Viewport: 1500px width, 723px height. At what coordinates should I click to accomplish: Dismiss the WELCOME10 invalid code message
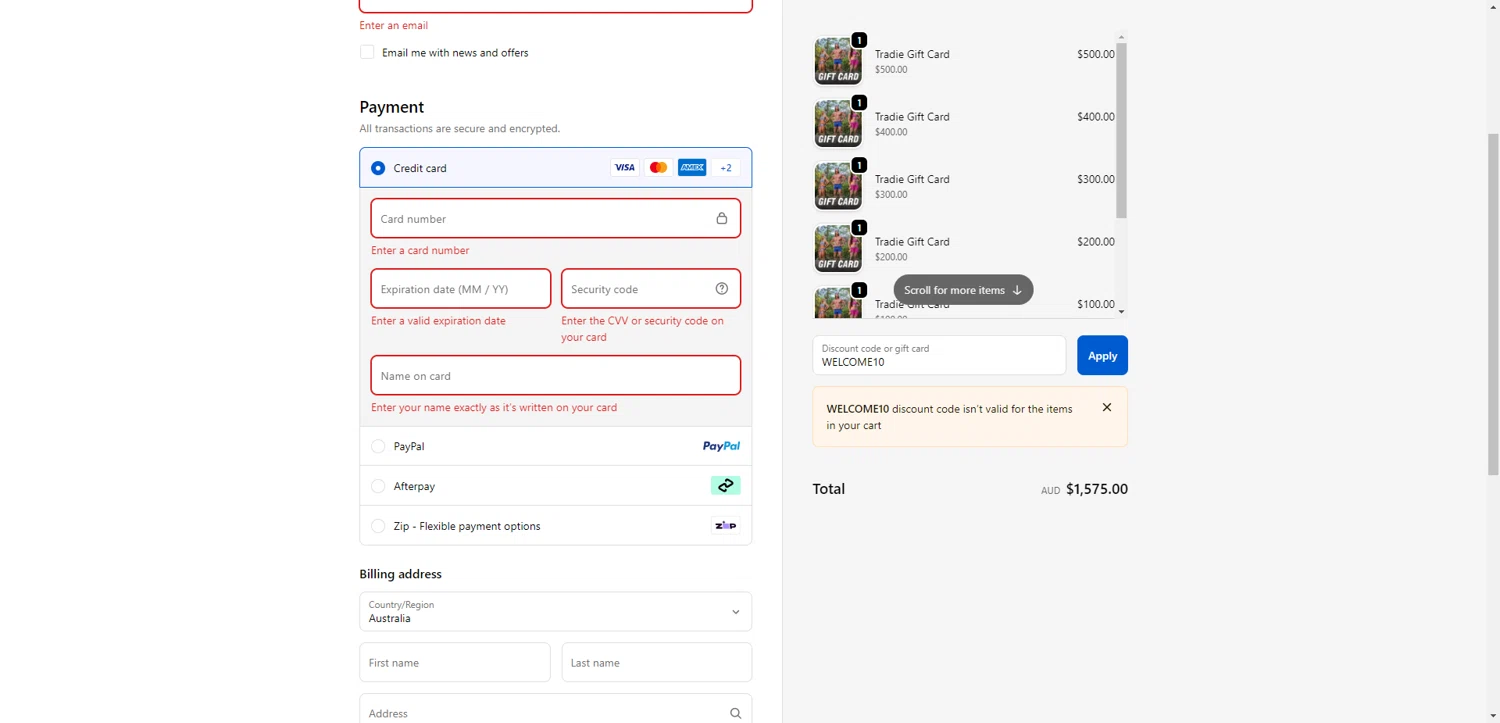pyautogui.click(x=1107, y=407)
